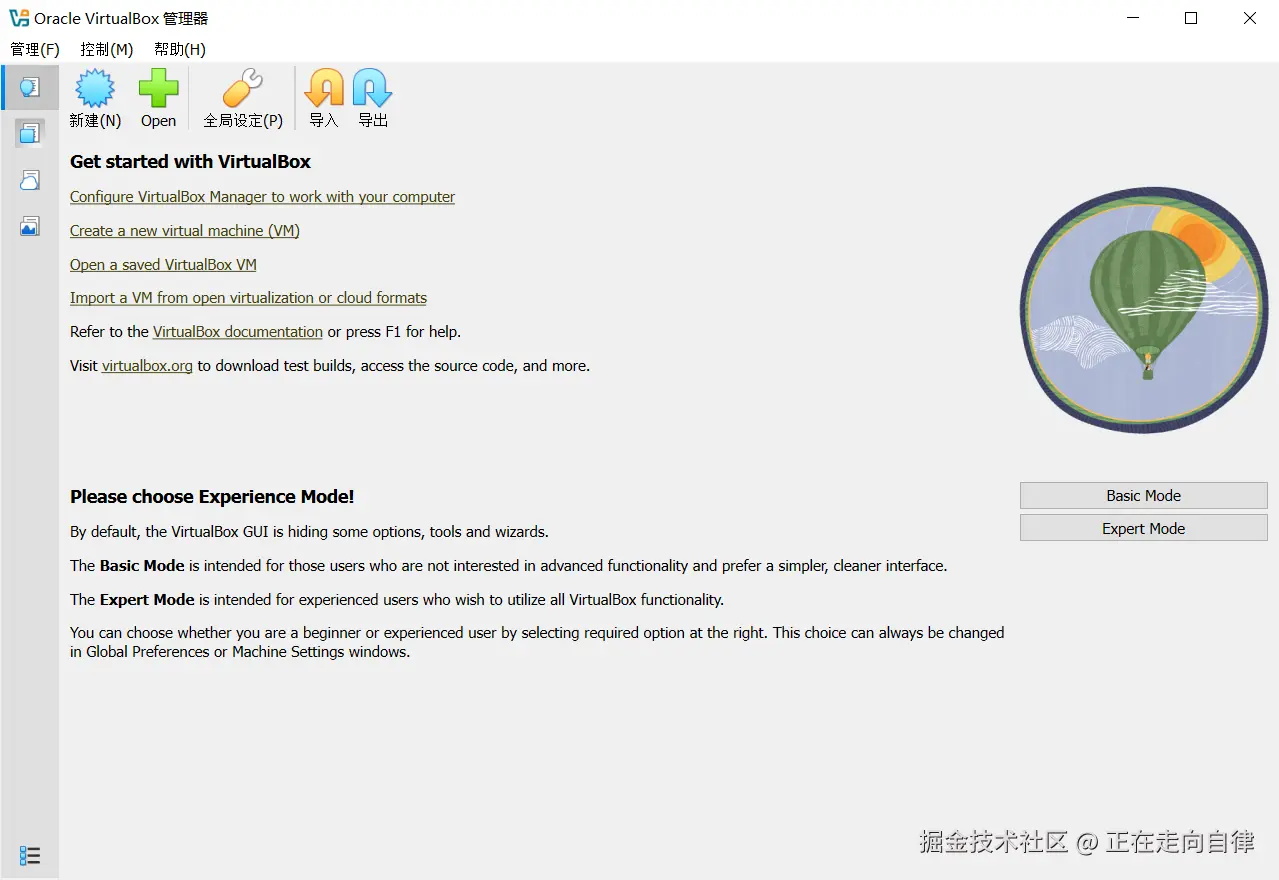This screenshot has width=1279, height=880.
Task: Choose the Basic Mode button
Action: [x=1143, y=495]
